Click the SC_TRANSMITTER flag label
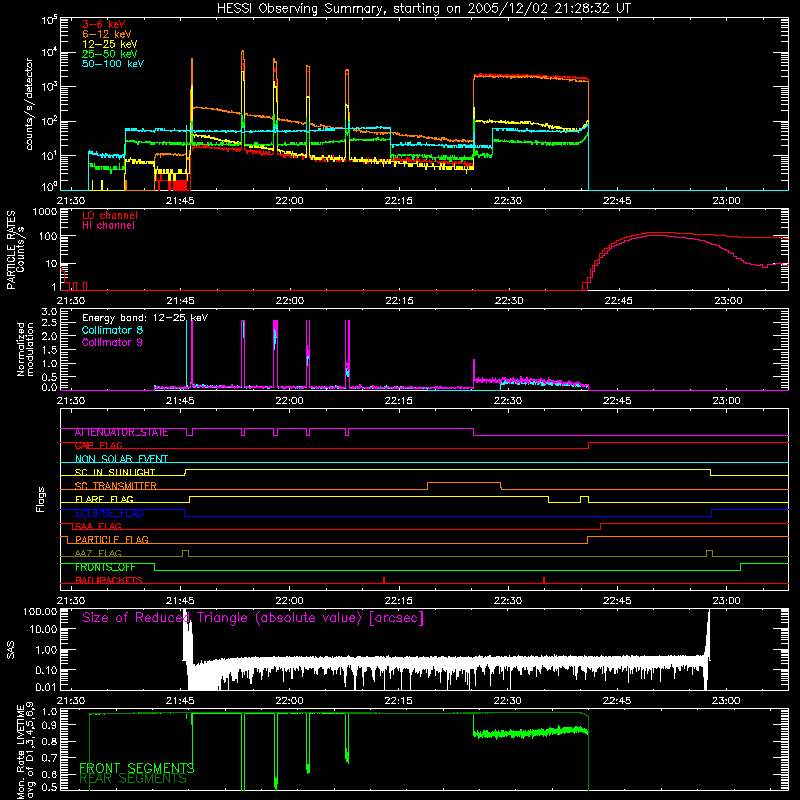The height and width of the screenshot is (800, 800). tap(116, 486)
